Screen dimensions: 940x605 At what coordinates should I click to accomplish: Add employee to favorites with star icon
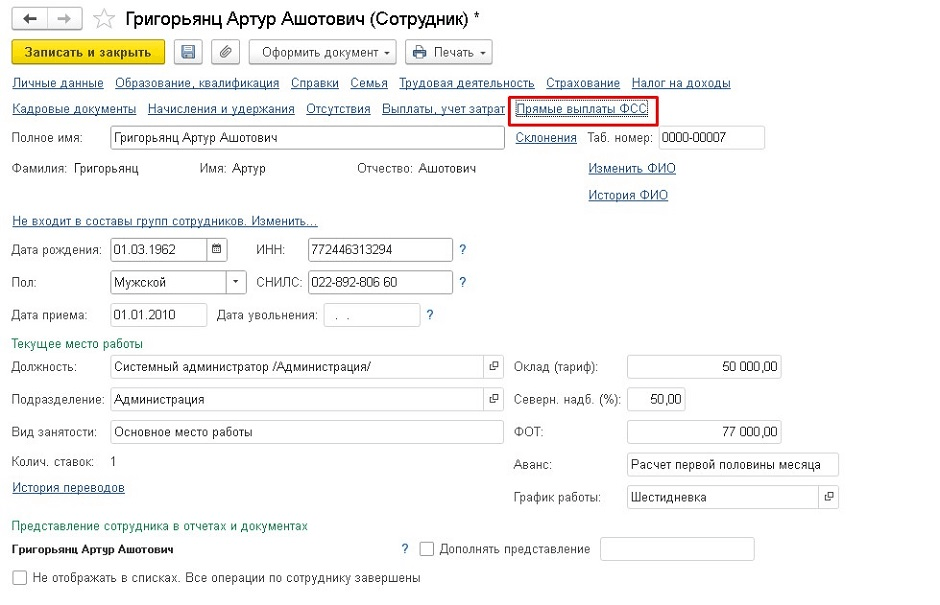click(x=103, y=19)
